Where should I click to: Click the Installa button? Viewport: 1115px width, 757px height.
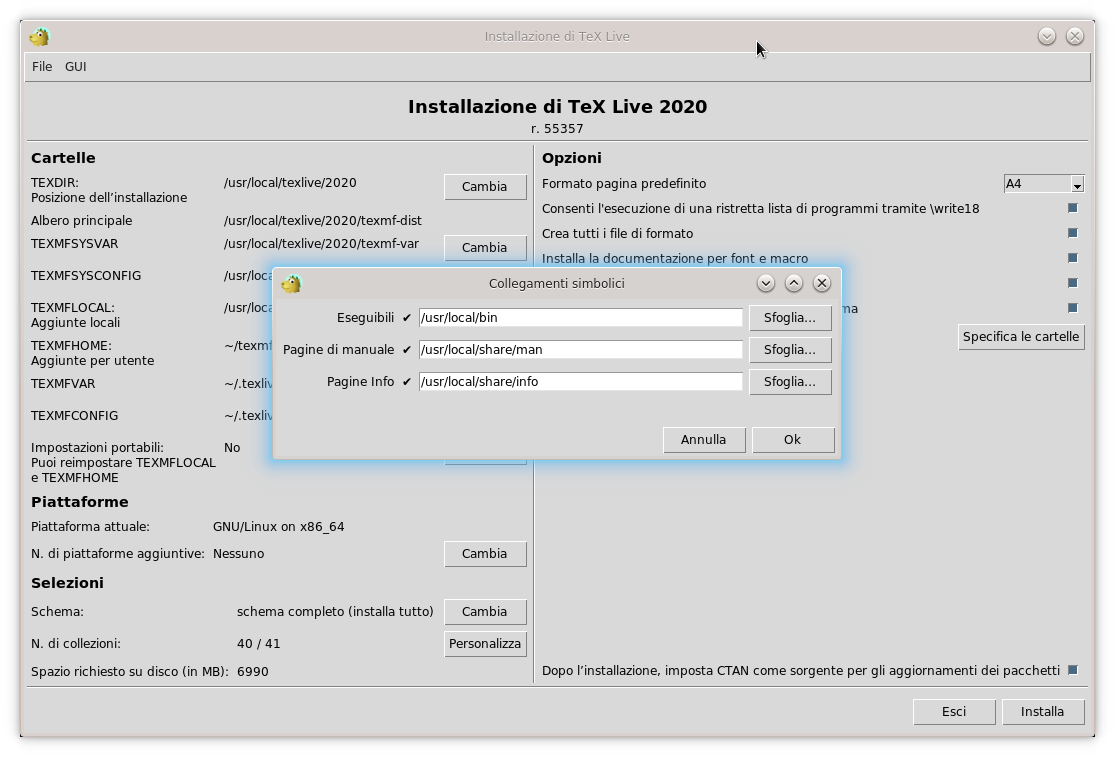tap(1042, 712)
